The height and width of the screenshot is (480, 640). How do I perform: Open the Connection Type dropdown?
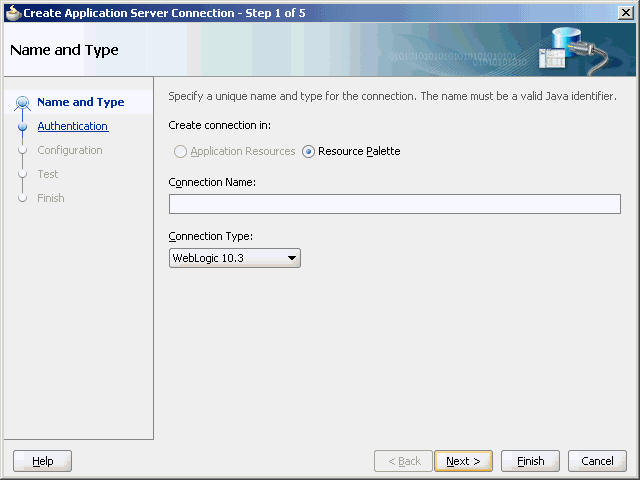coord(235,258)
